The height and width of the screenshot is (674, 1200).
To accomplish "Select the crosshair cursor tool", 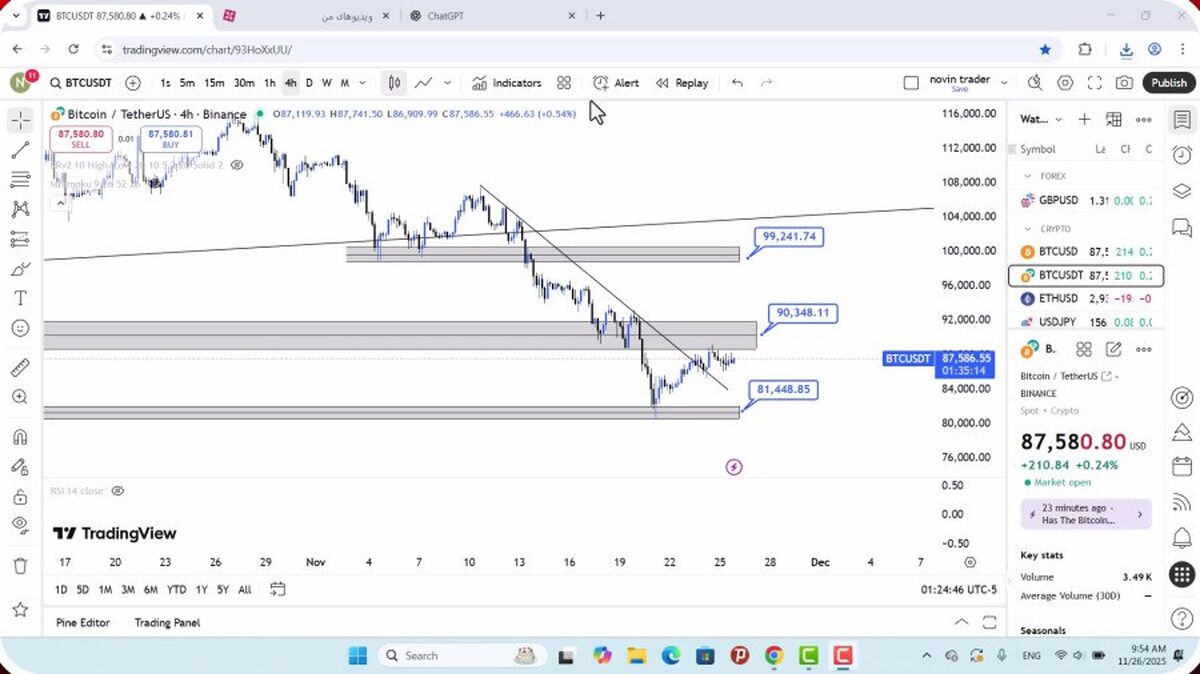I will point(20,121).
